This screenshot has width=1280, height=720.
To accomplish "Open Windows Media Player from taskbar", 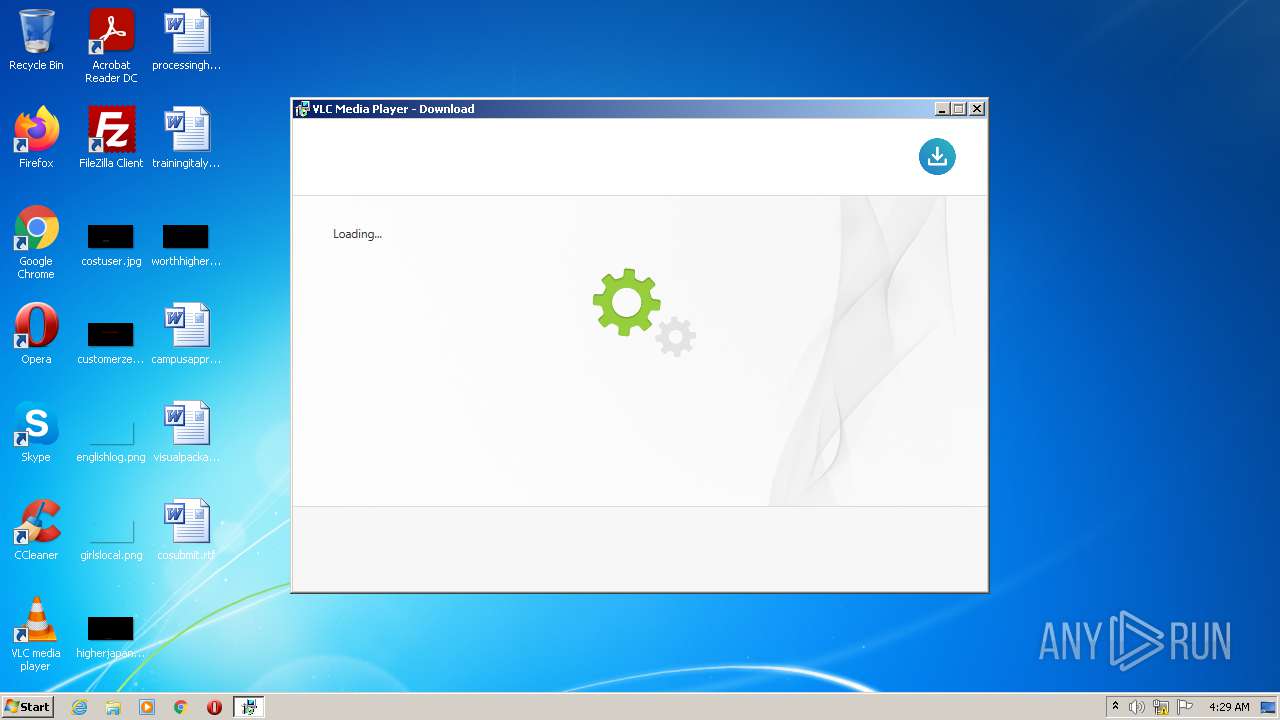I will pos(147,707).
